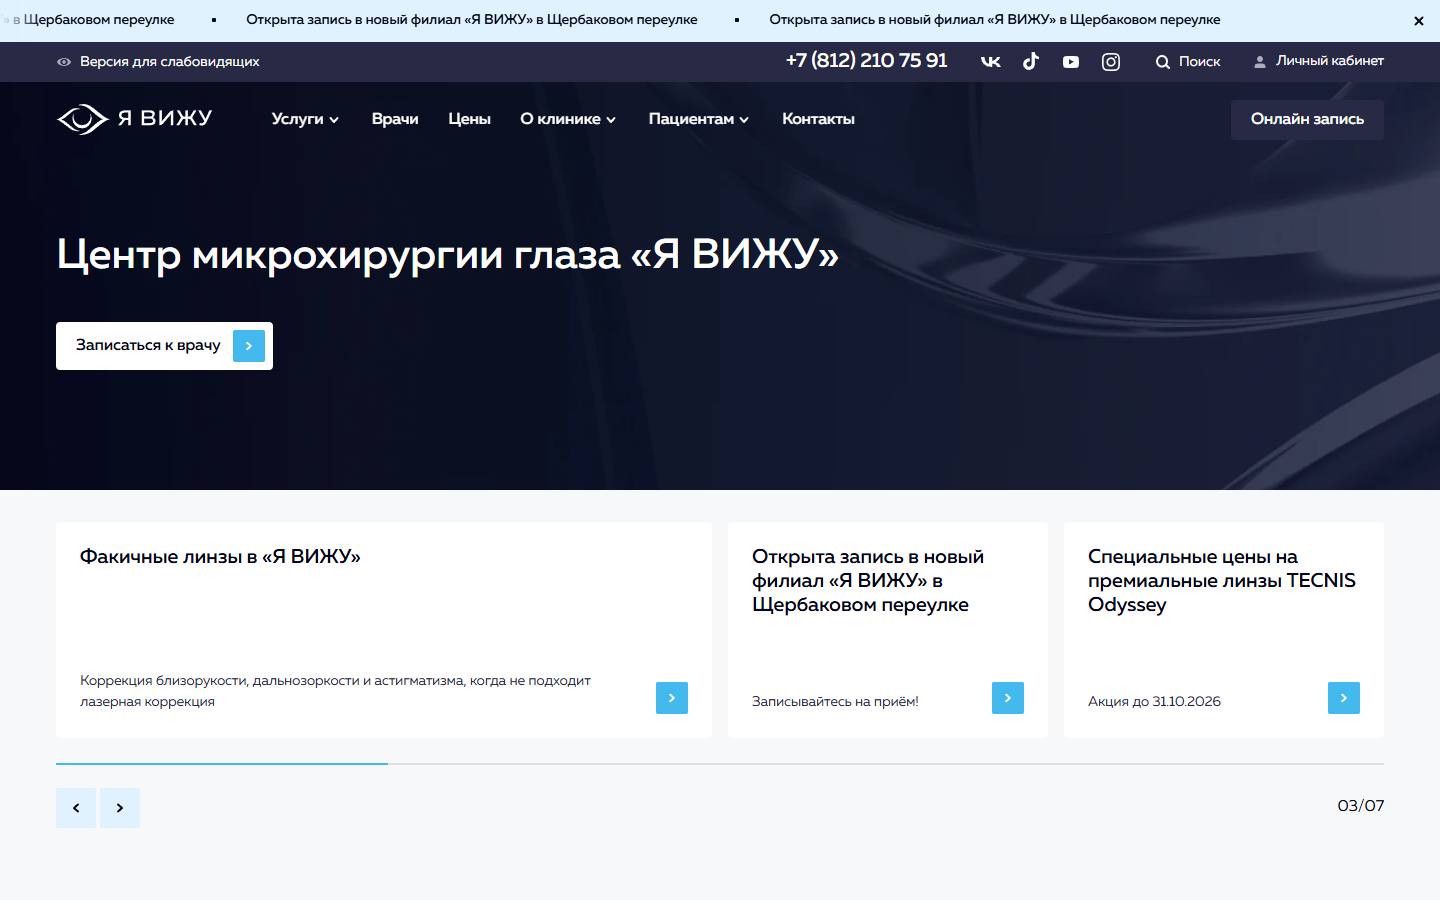Click arrow on TECNIS Odyssey card
Viewport: 1440px width, 900px height.
tap(1344, 698)
